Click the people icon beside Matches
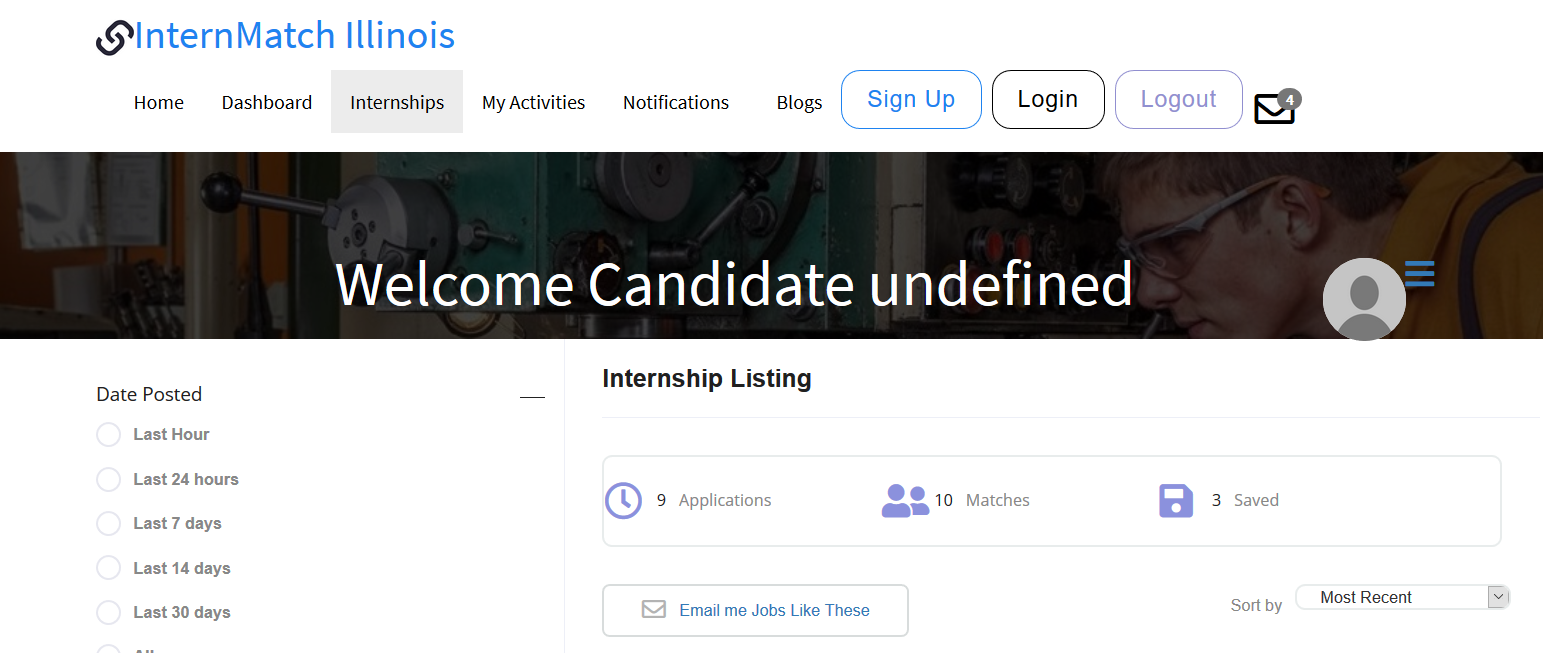Viewport: 1543px width, 653px height. [x=905, y=500]
